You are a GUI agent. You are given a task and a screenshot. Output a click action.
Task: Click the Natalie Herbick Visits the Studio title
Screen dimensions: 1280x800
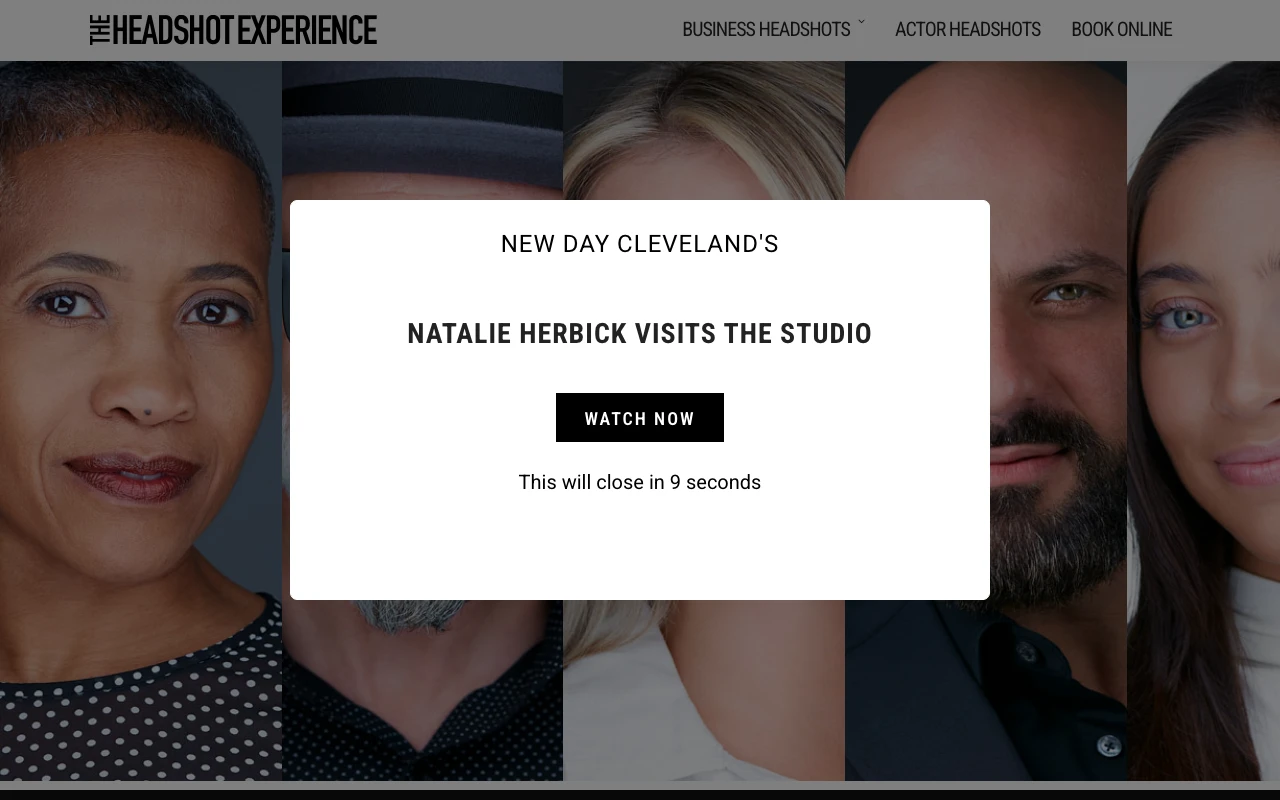640,334
